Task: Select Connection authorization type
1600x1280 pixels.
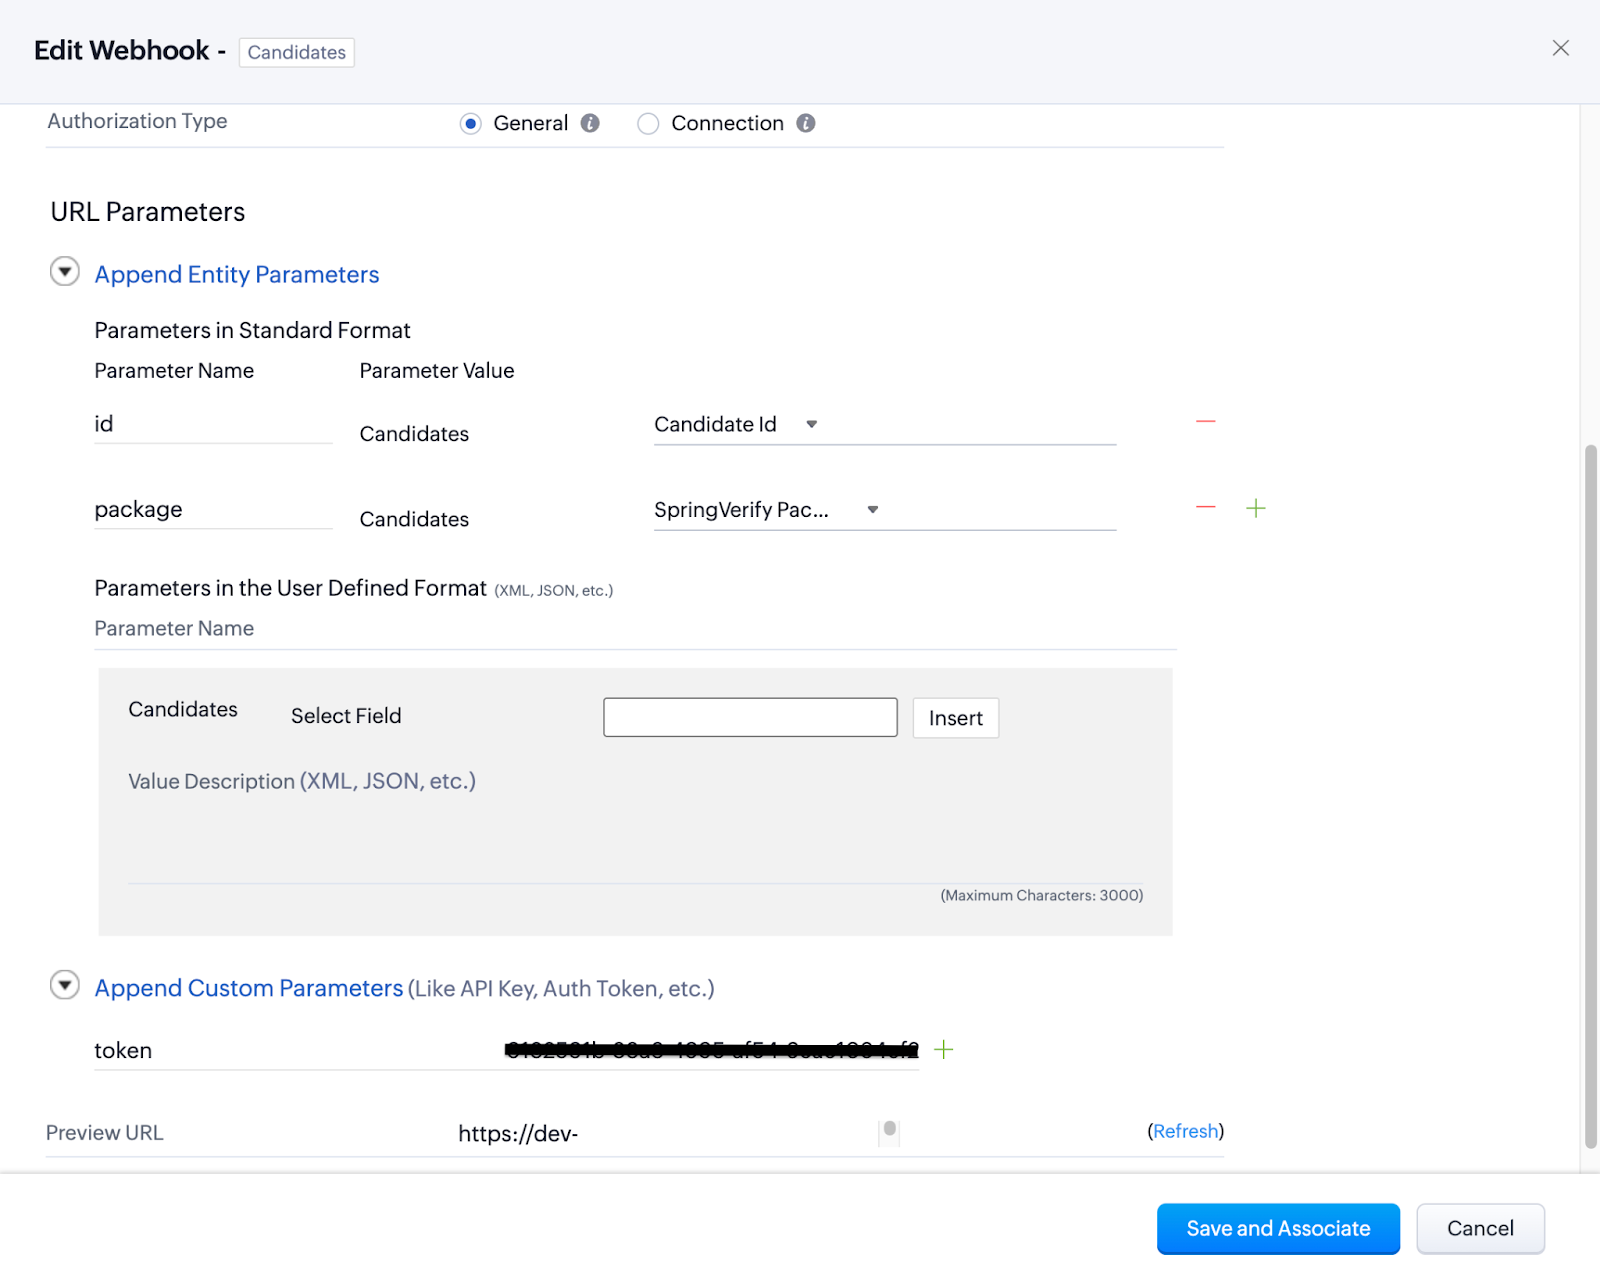Action: (648, 123)
